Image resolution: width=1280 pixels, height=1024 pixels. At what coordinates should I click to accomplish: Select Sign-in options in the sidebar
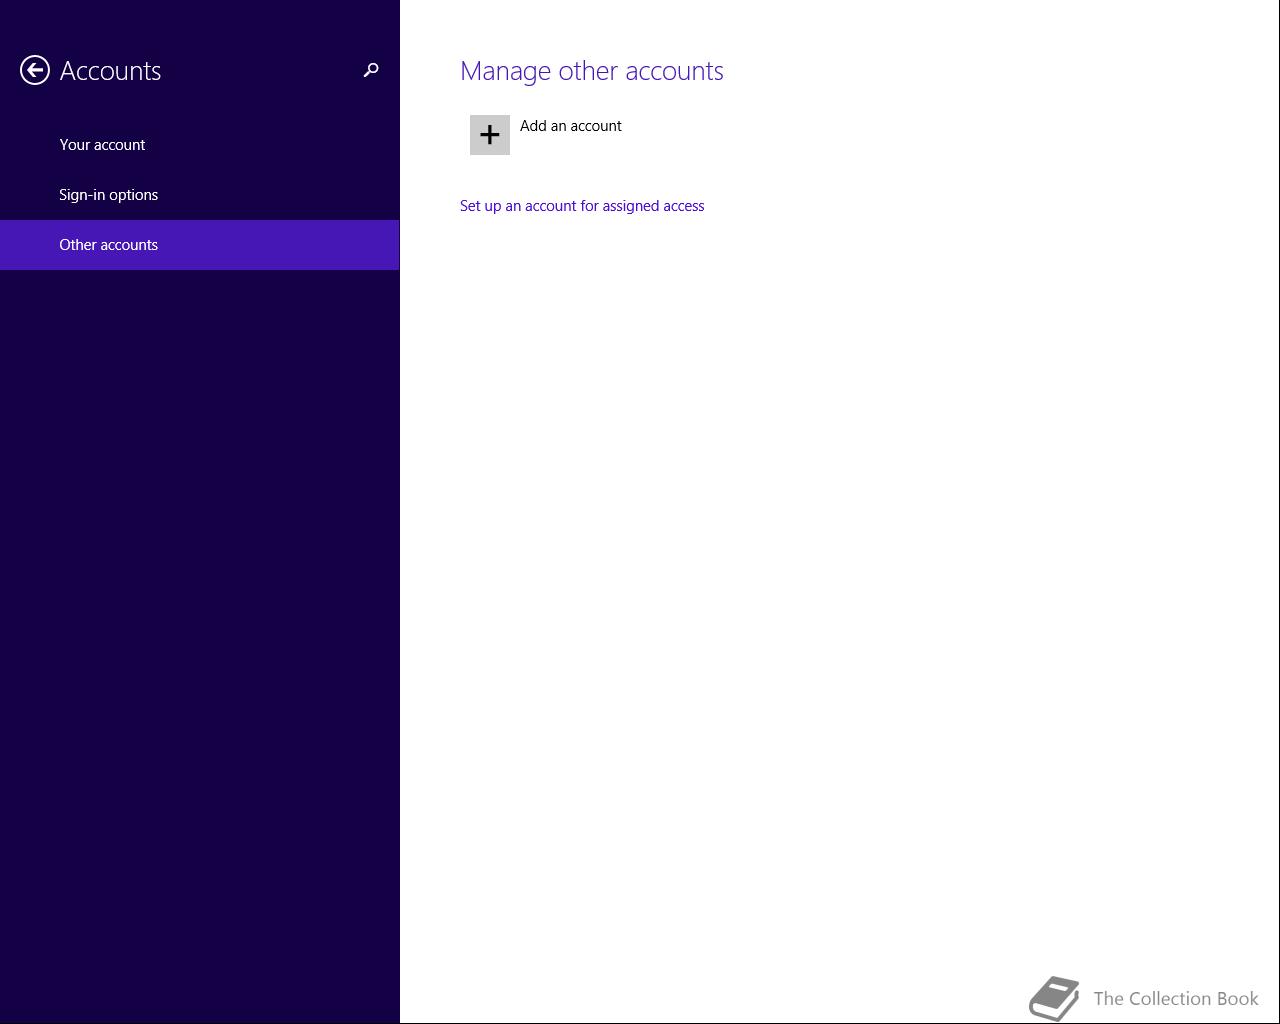(x=200, y=195)
